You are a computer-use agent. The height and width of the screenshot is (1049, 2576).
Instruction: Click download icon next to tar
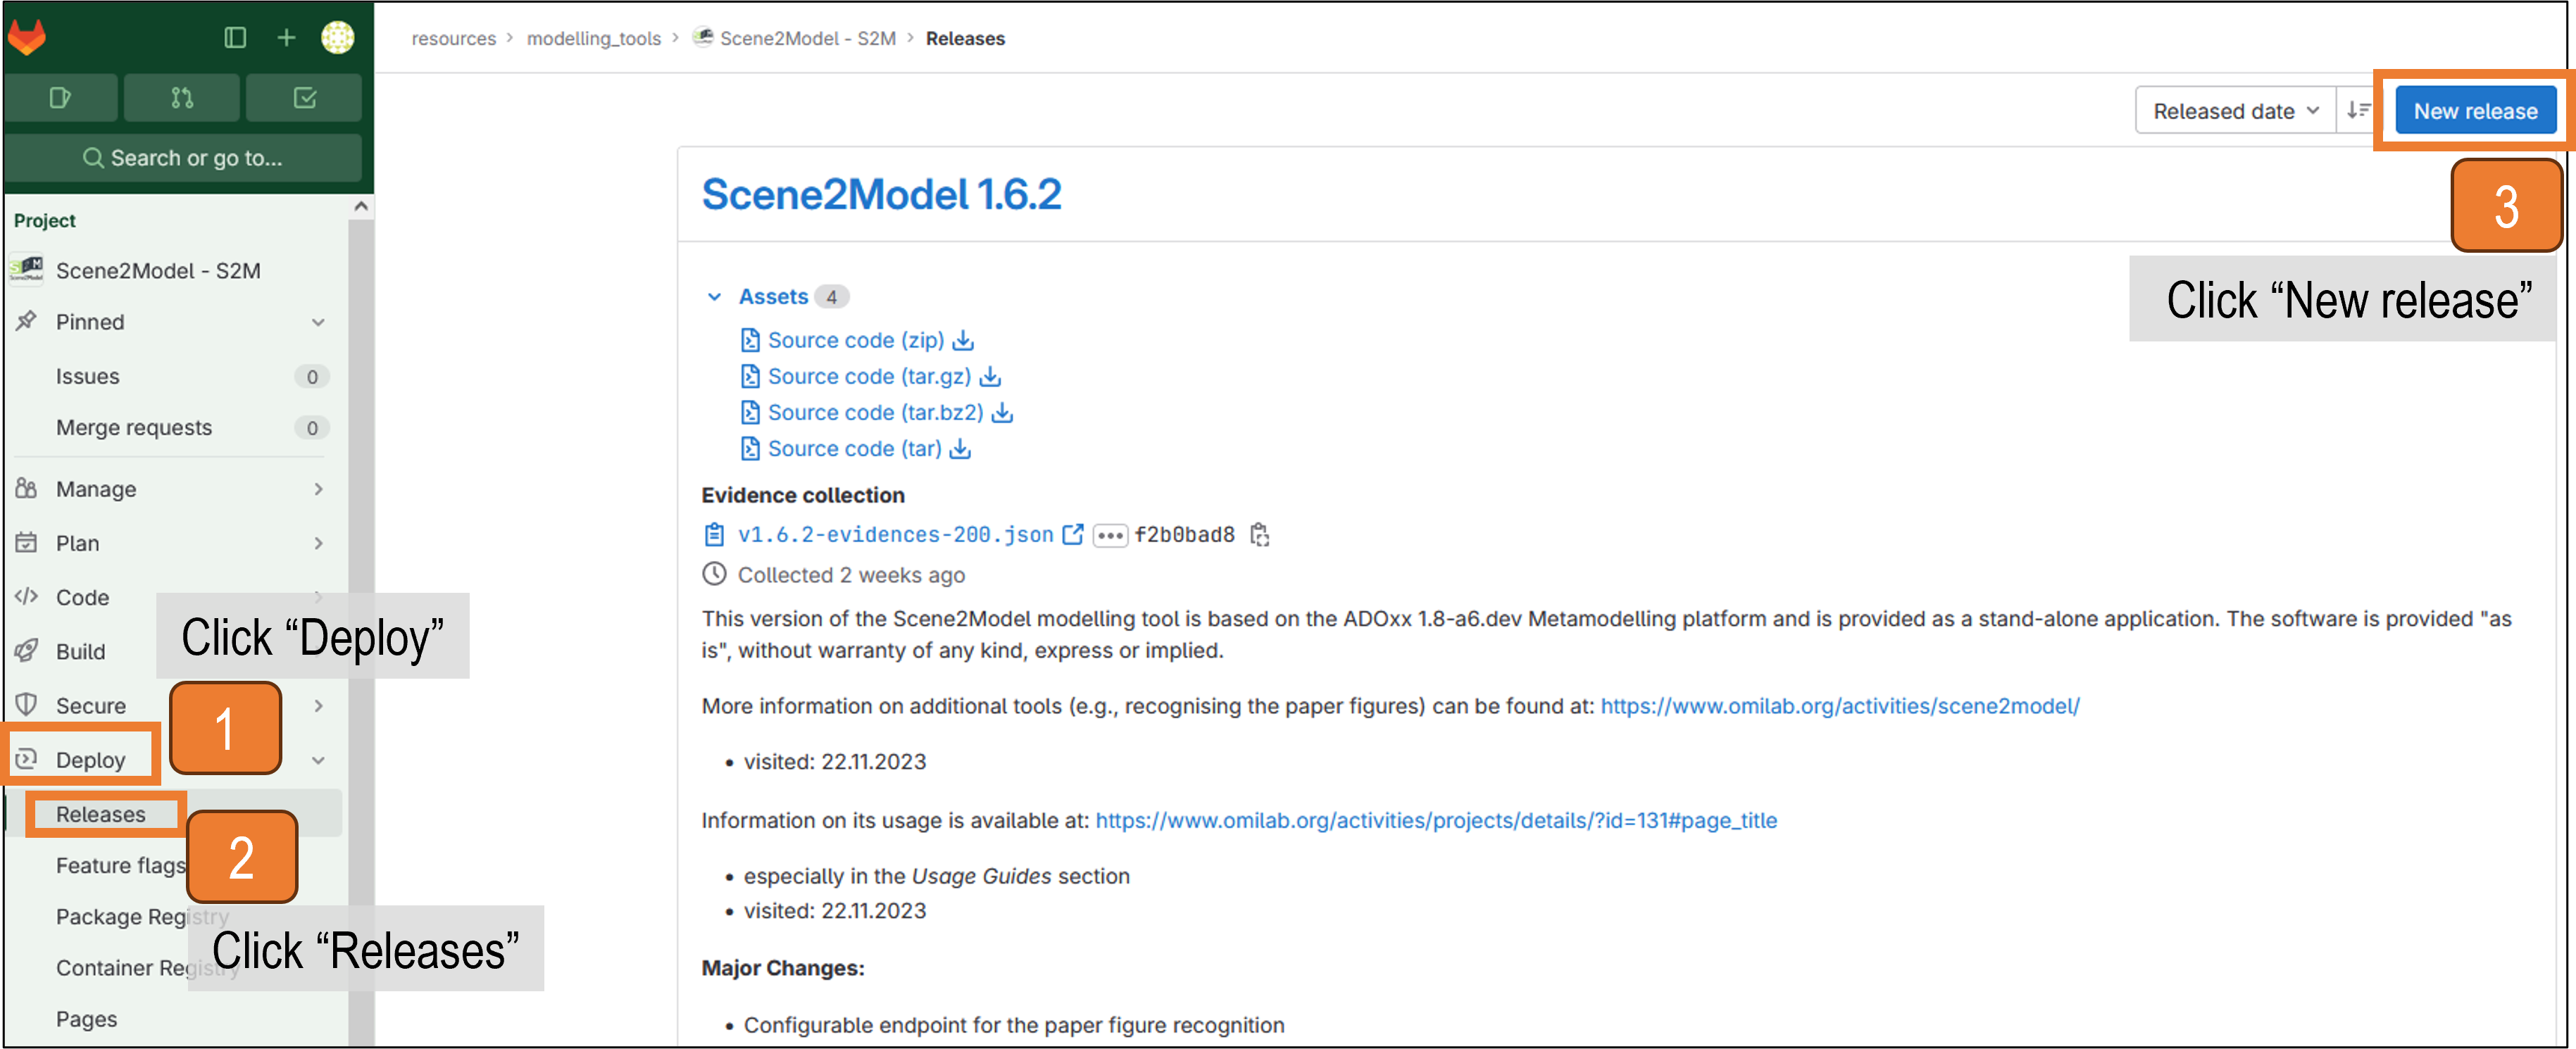coord(960,448)
